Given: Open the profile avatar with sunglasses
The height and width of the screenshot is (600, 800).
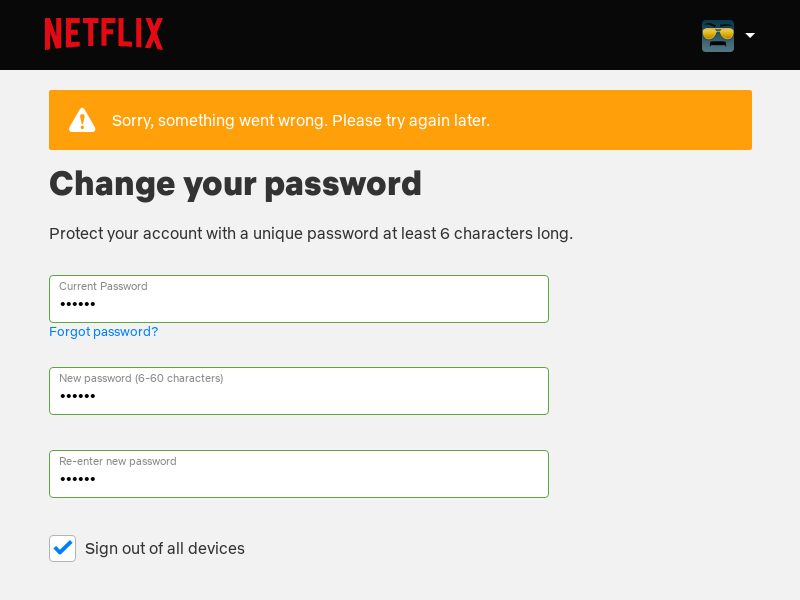Looking at the screenshot, I should click(x=718, y=36).
